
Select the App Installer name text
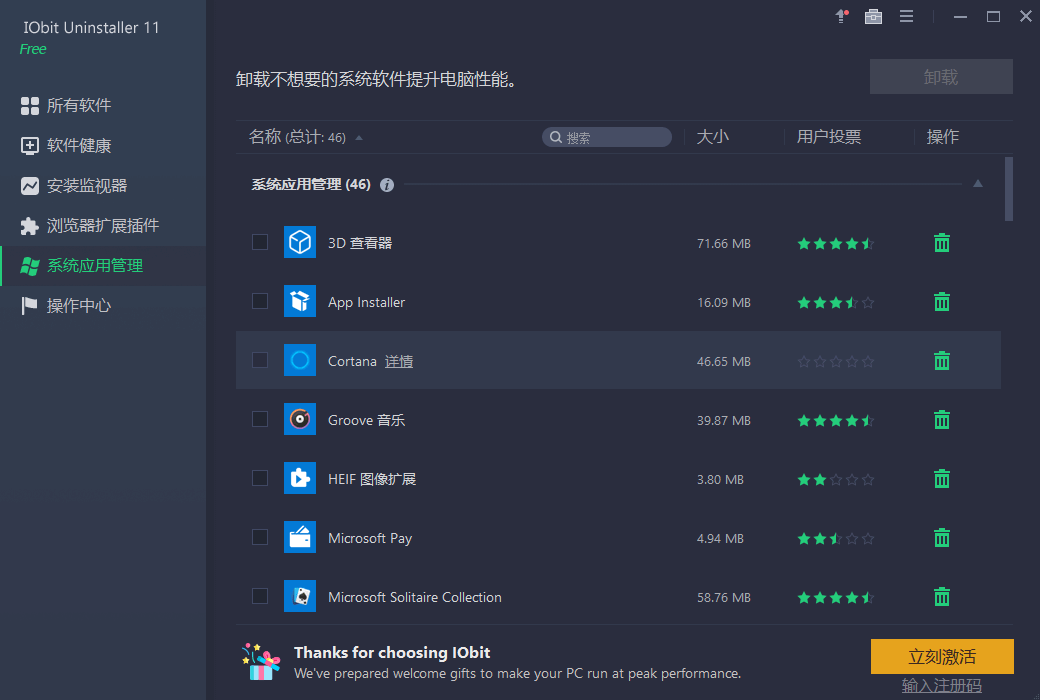pos(366,302)
